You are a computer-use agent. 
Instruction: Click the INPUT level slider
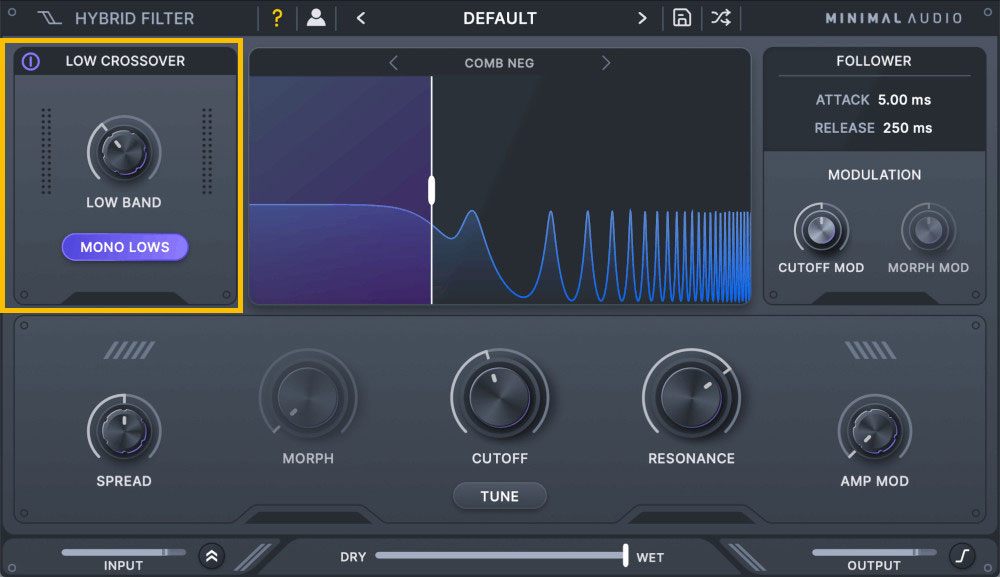(124, 552)
